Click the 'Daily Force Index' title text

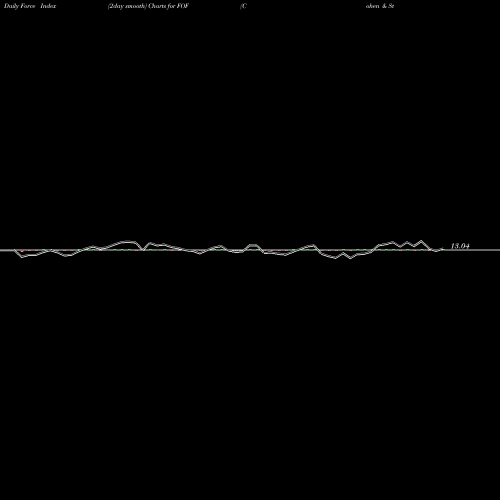pyautogui.click(x=30, y=6)
